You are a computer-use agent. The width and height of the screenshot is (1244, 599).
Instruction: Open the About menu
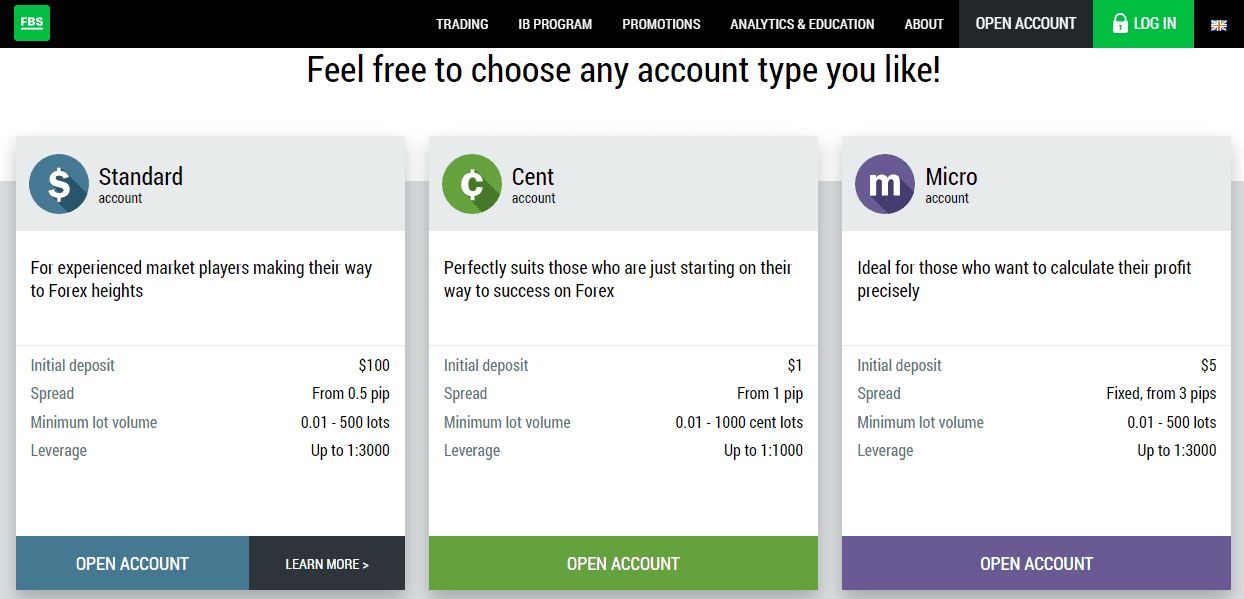click(x=924, y=24)
